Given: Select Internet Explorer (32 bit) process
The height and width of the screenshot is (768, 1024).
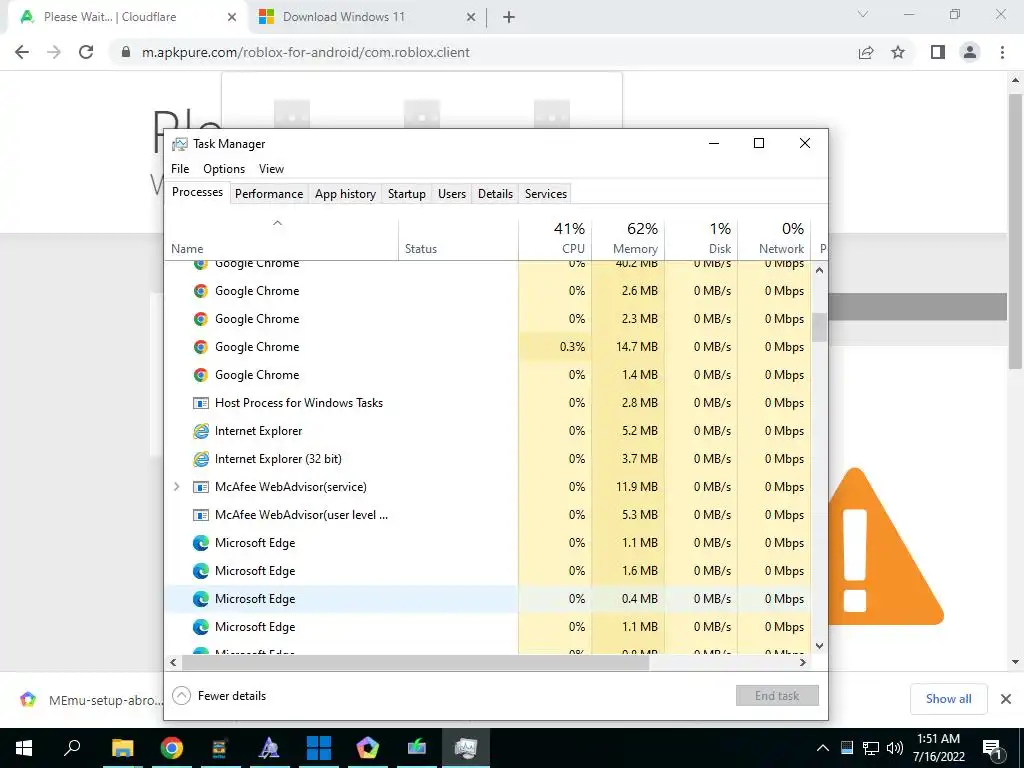Looking at the screenshot, I should point(488,459).
